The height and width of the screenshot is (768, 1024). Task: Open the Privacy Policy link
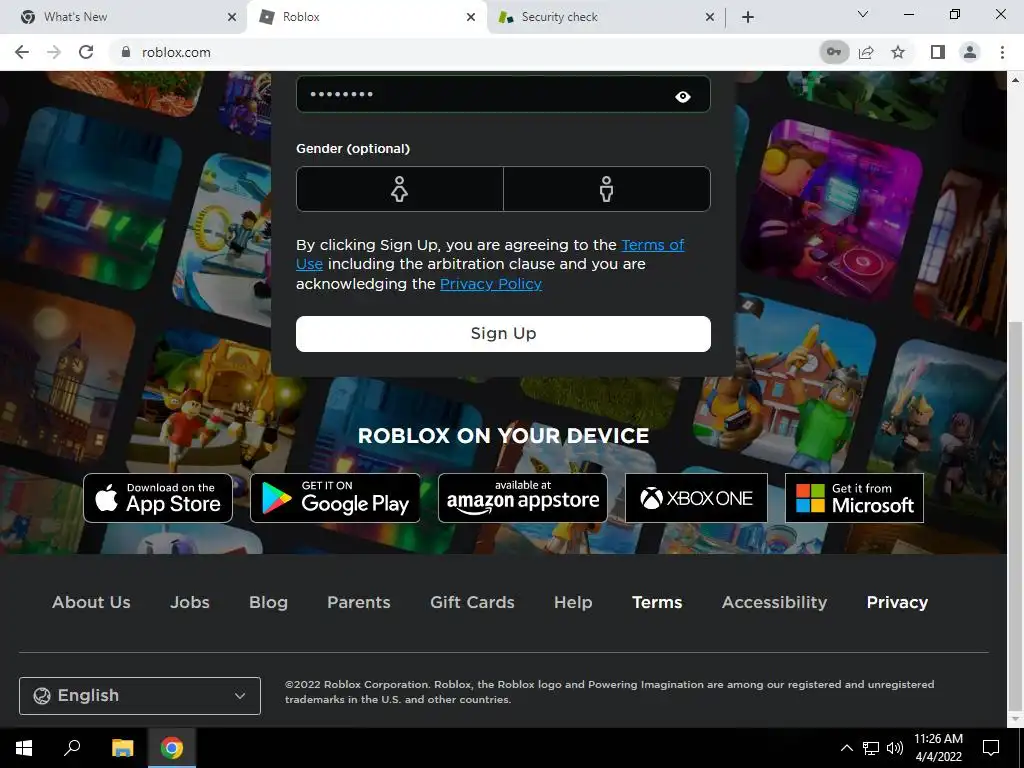490,283
